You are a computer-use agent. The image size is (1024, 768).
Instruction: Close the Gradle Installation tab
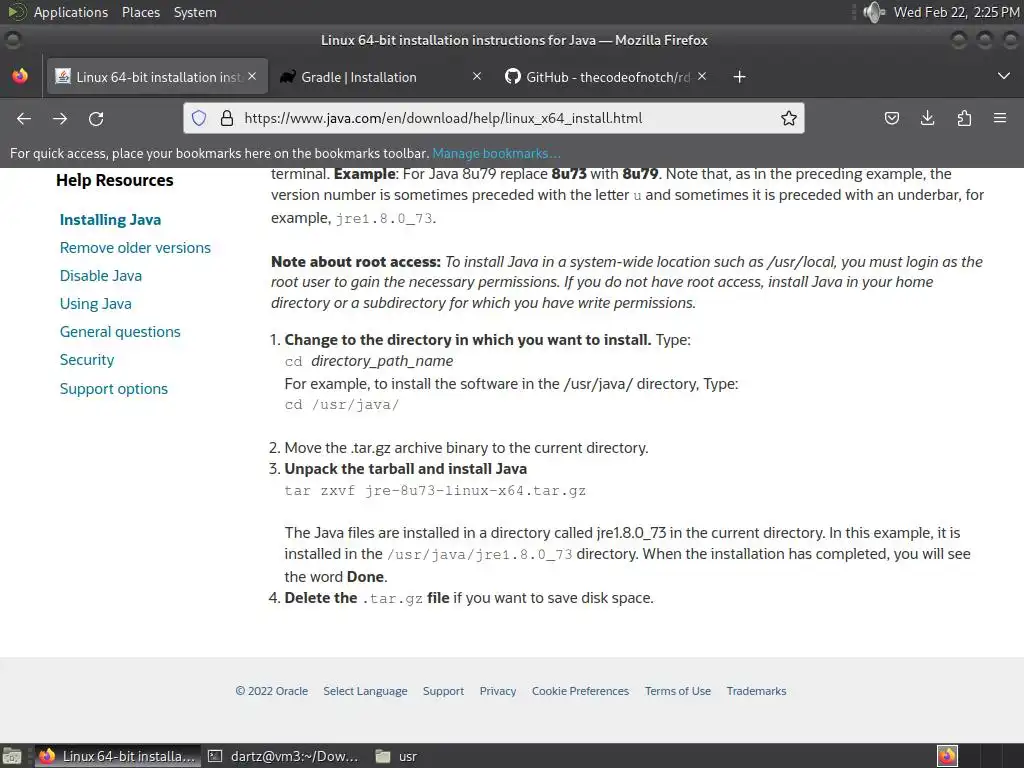(x=477, y=76)
